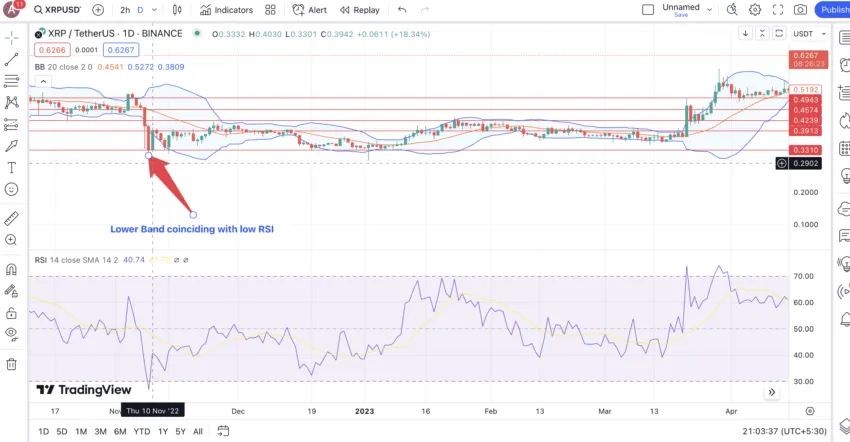
Task: Select the 3M time range
Action: [100, 432]
